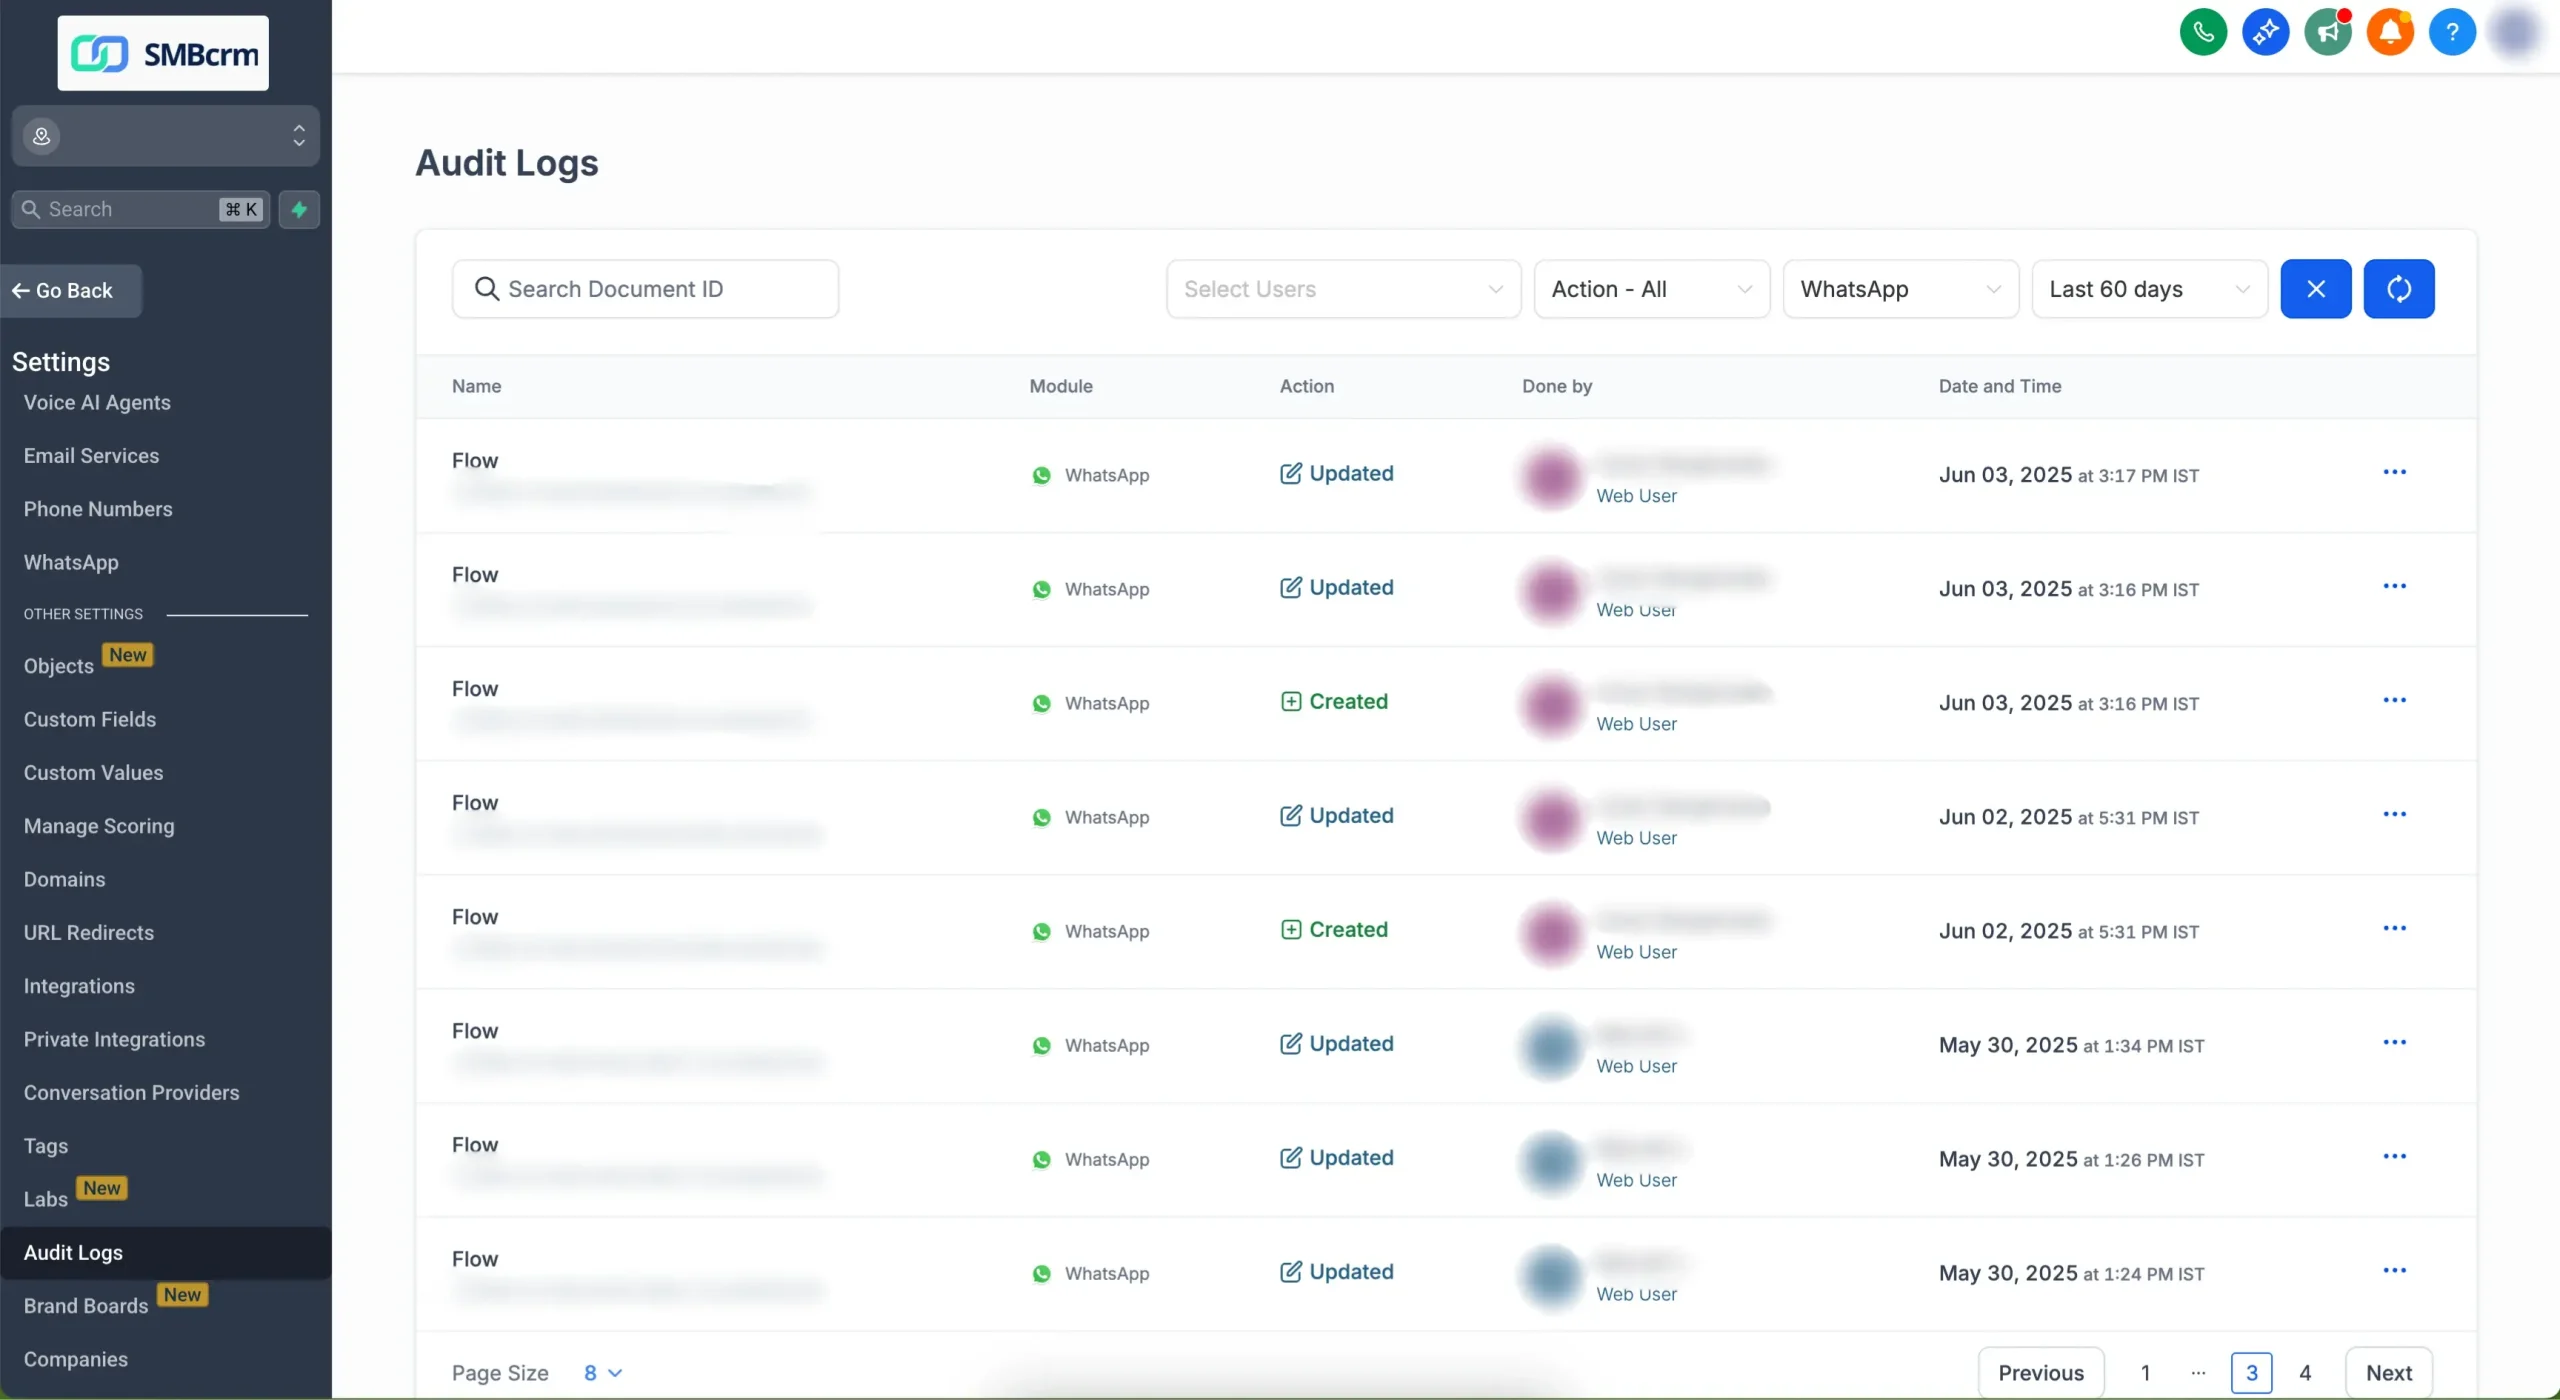Open row menu for Jun 02 5:31 PM Updated entry
The image size is (2560, 1400).
point(2394,814)
